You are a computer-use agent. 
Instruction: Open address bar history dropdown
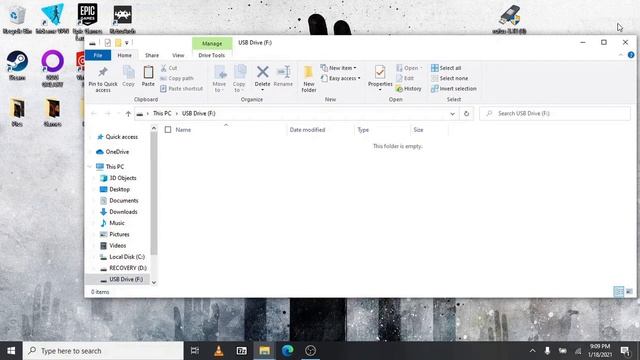452,114
